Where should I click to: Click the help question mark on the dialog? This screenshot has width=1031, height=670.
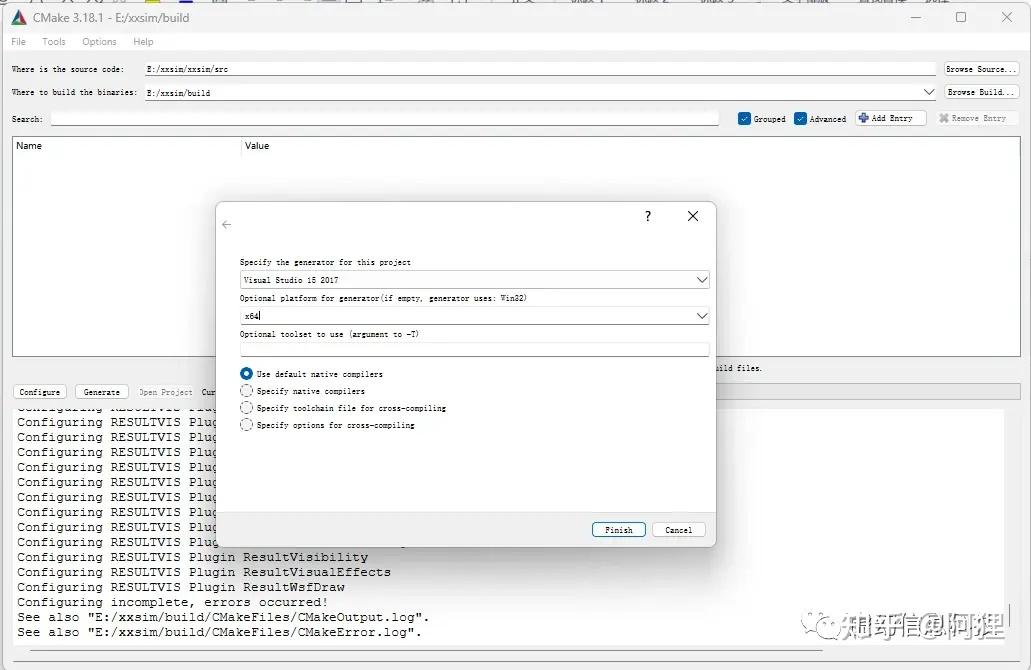tap(647, 216)
